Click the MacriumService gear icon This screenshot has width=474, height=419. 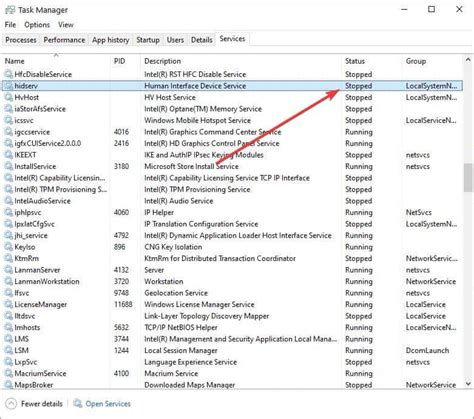[x=8, y=373]
